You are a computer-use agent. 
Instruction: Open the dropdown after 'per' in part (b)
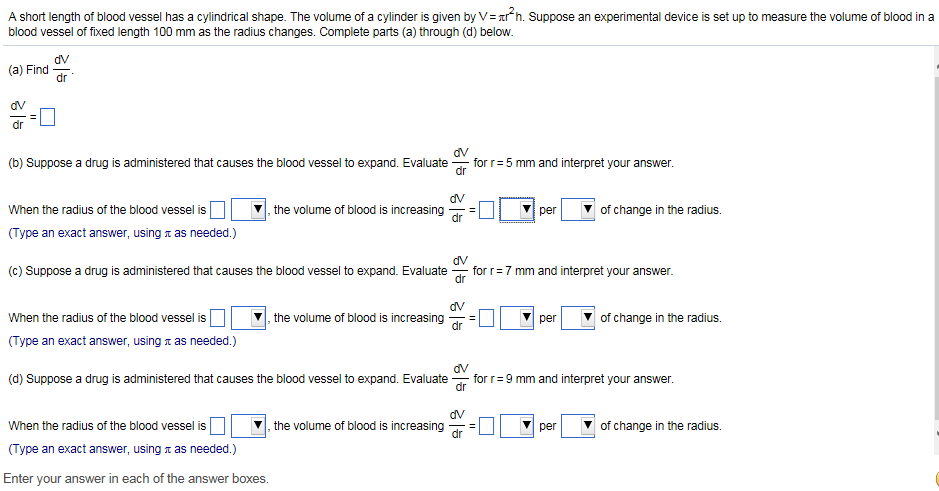tap(578, 210)
